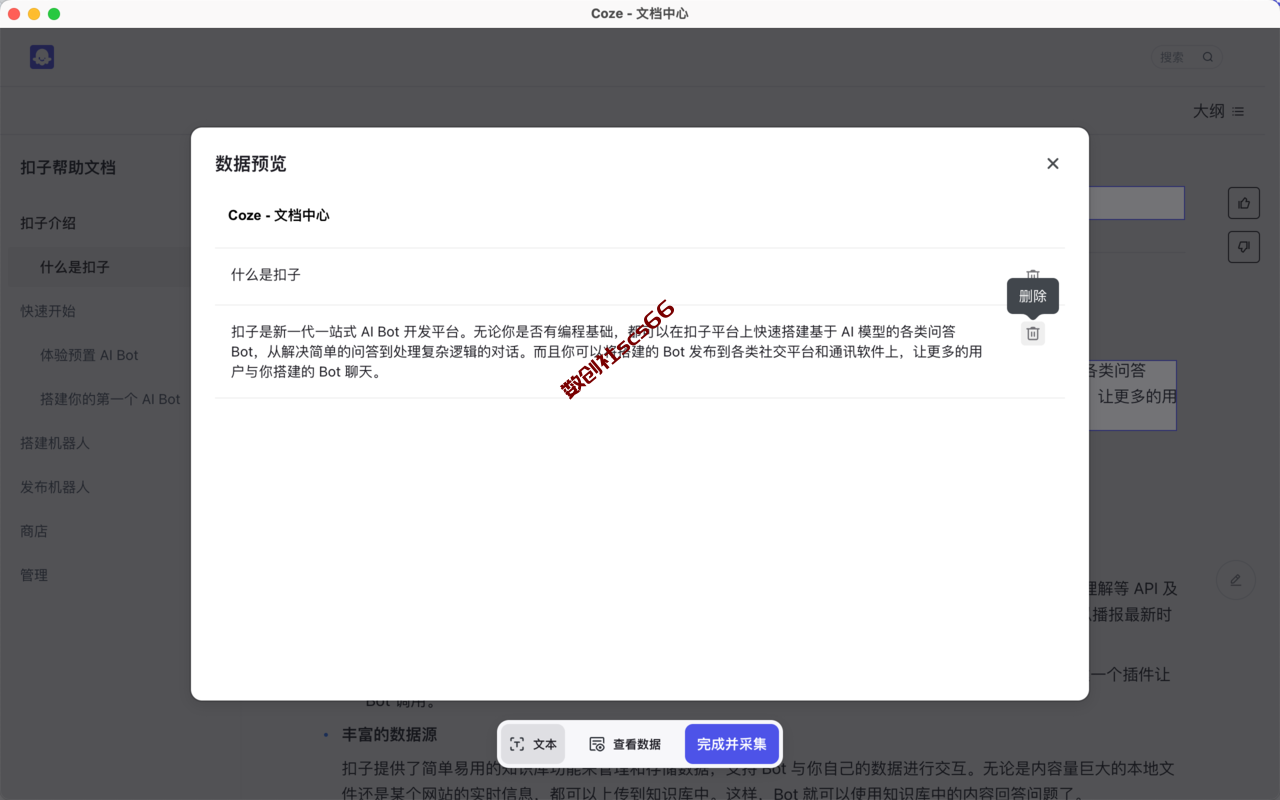
Task: Open 搭建你的第一个 AI Bot sidebar item
Action: (x=110, y=399)
